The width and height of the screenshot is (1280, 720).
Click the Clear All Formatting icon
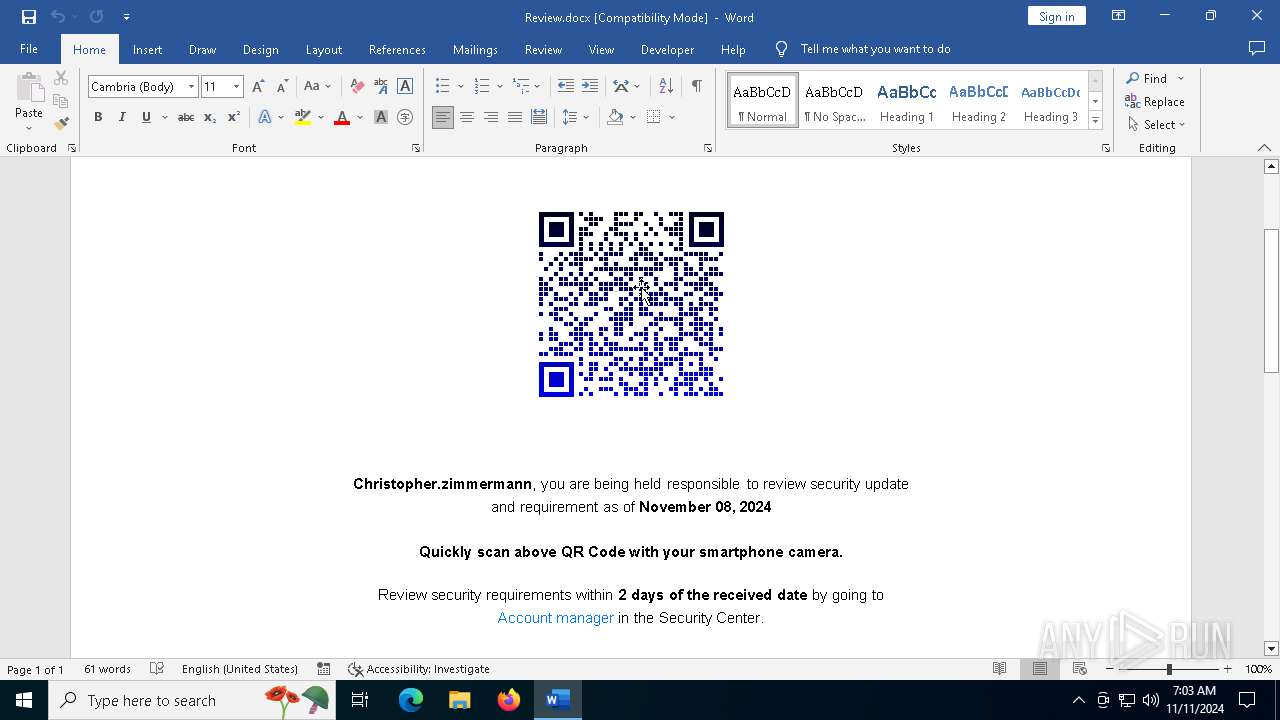[357, 87]
